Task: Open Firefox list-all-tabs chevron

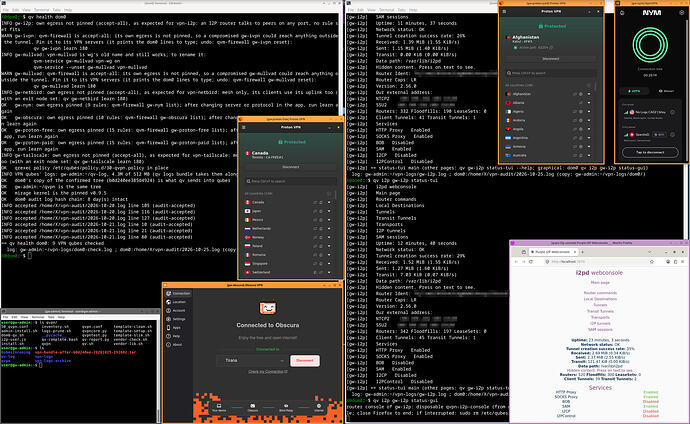Action: tap(649, 252)
